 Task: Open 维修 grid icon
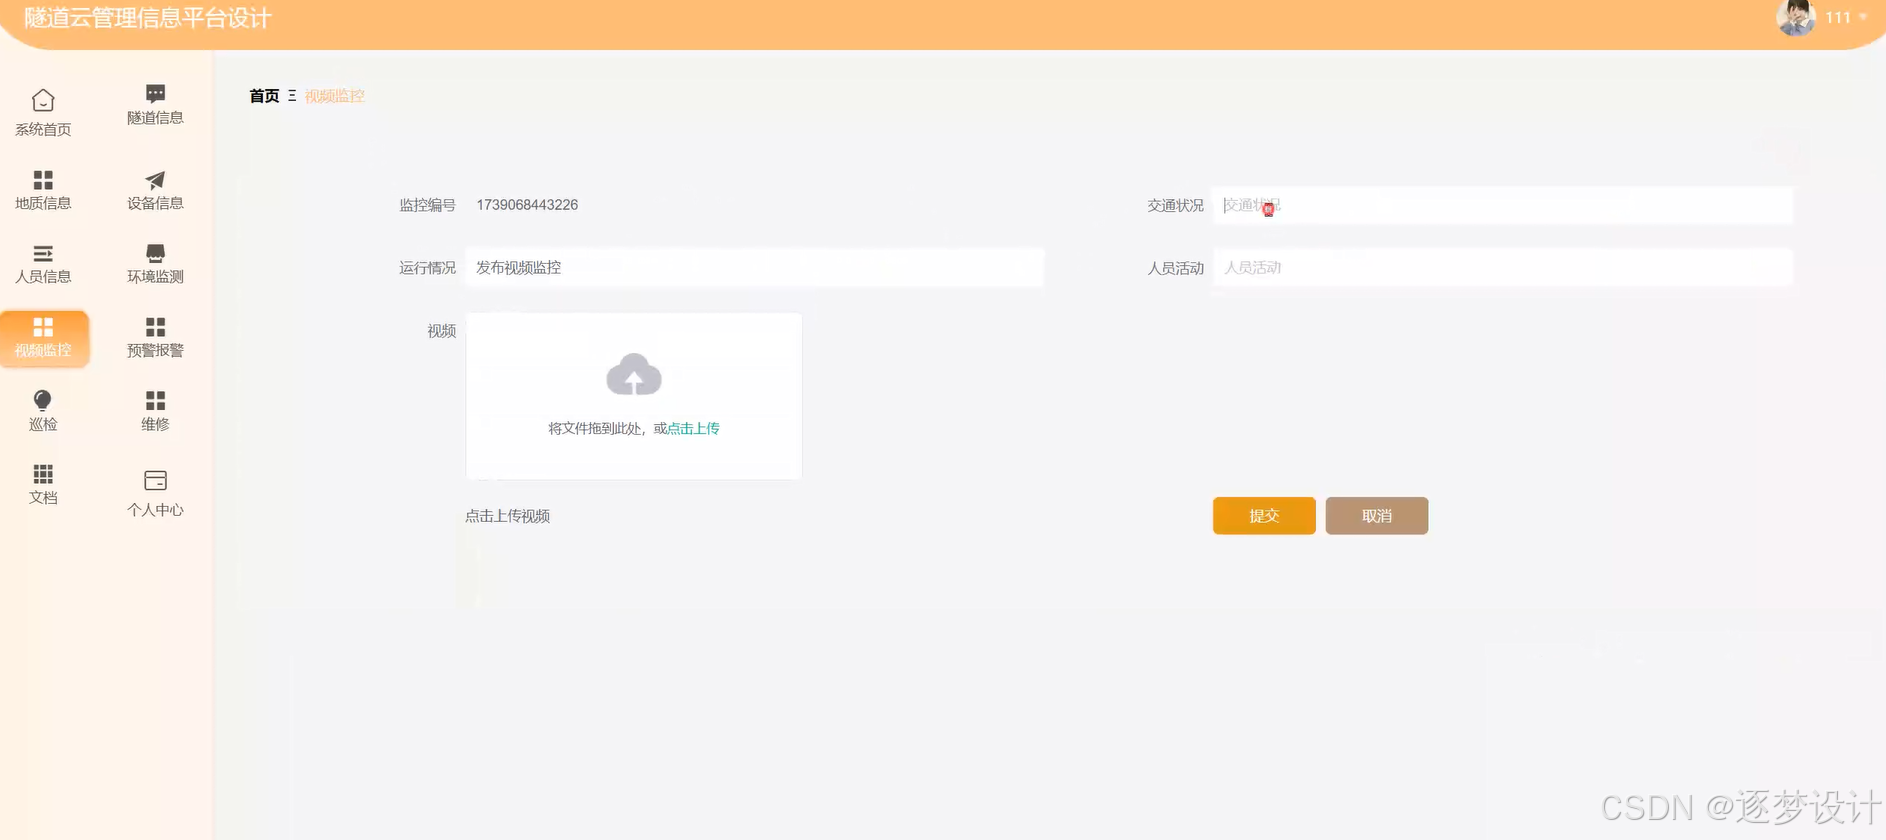[x=155, y=401]
